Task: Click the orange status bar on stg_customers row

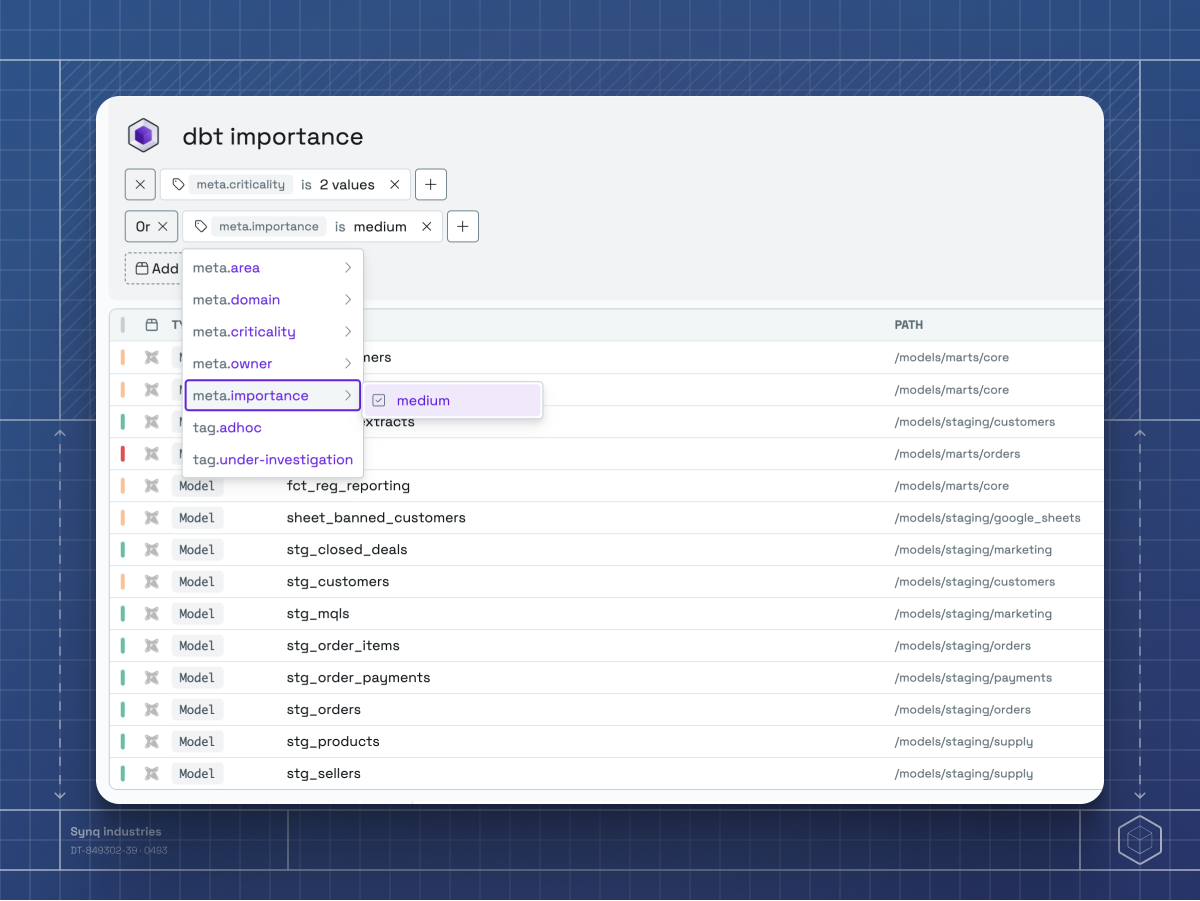Action: (x=122, y=581)
